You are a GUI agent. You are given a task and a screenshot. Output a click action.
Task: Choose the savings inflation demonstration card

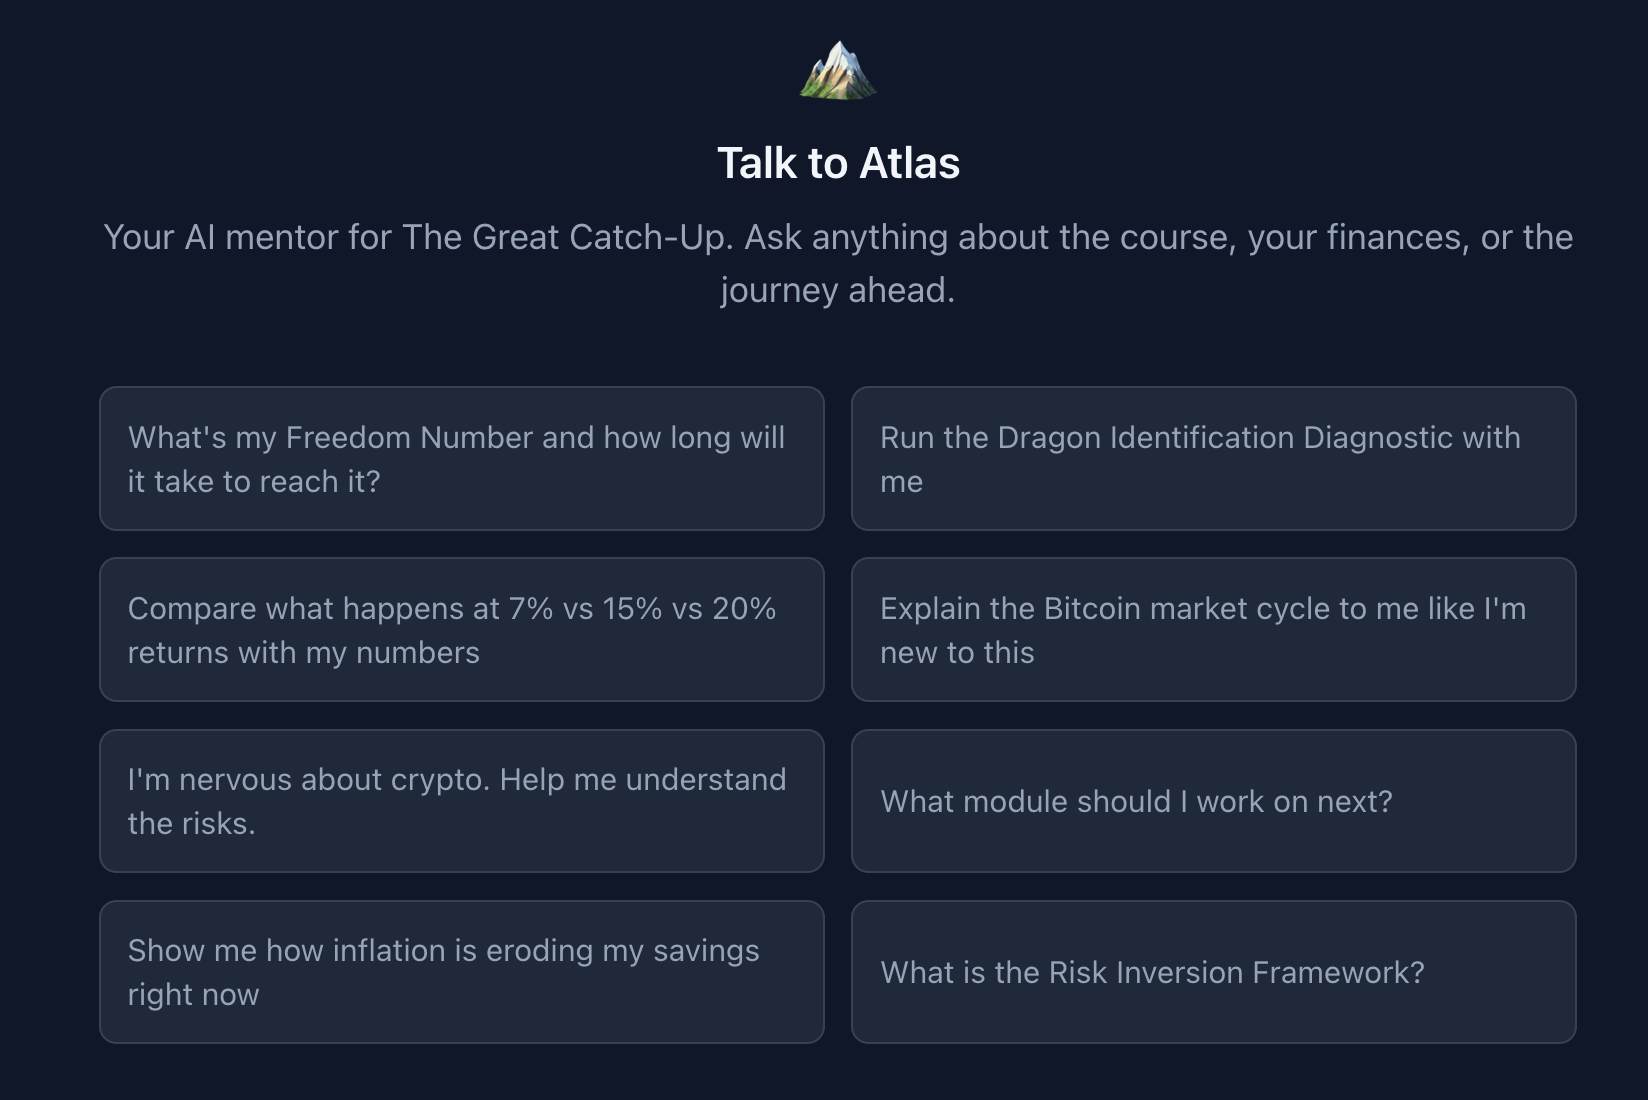click(x=461, y=972)
